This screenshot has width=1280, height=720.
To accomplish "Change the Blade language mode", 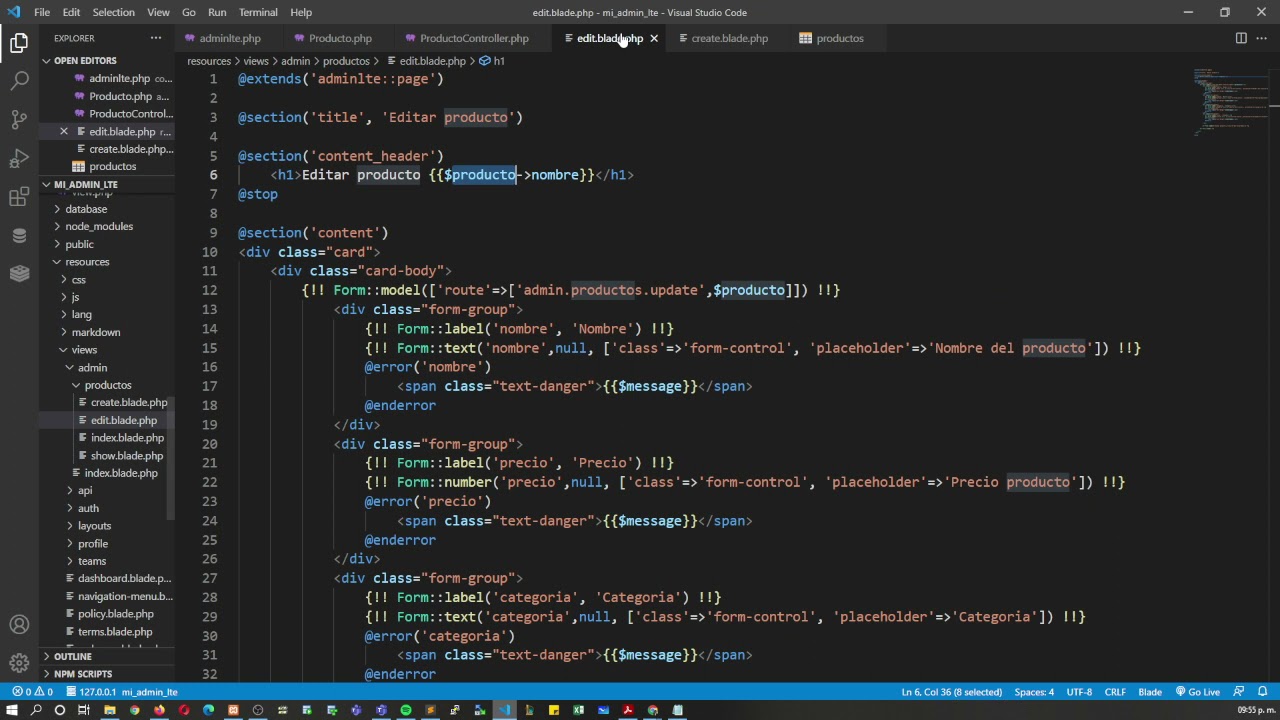I will click(1150, 692).
